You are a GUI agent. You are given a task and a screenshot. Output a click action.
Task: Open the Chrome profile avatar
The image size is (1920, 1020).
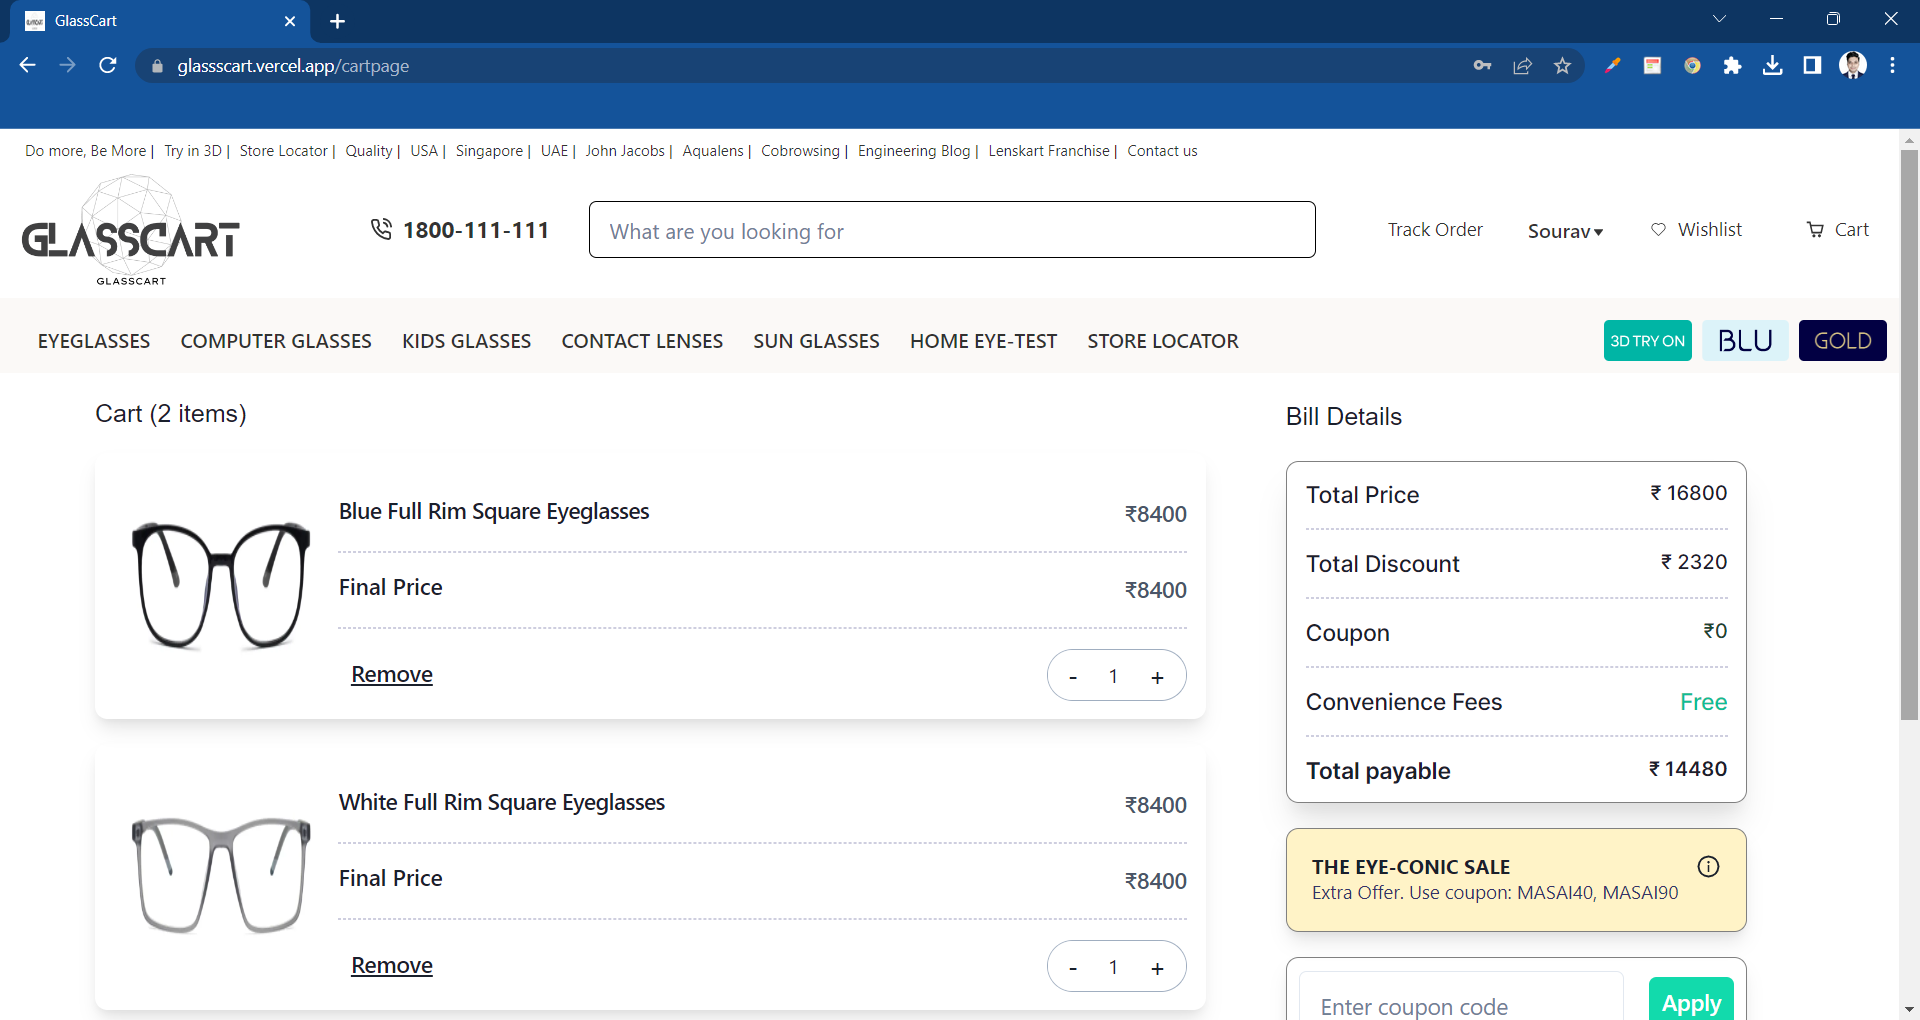point(1853,65)
